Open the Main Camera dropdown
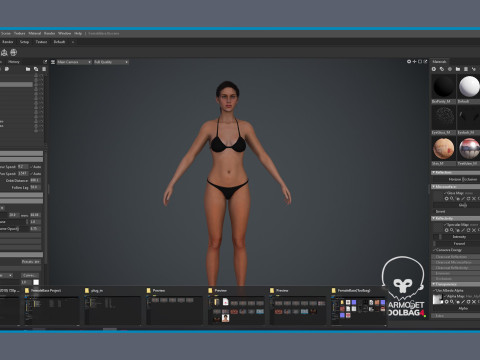 (74, 62)
